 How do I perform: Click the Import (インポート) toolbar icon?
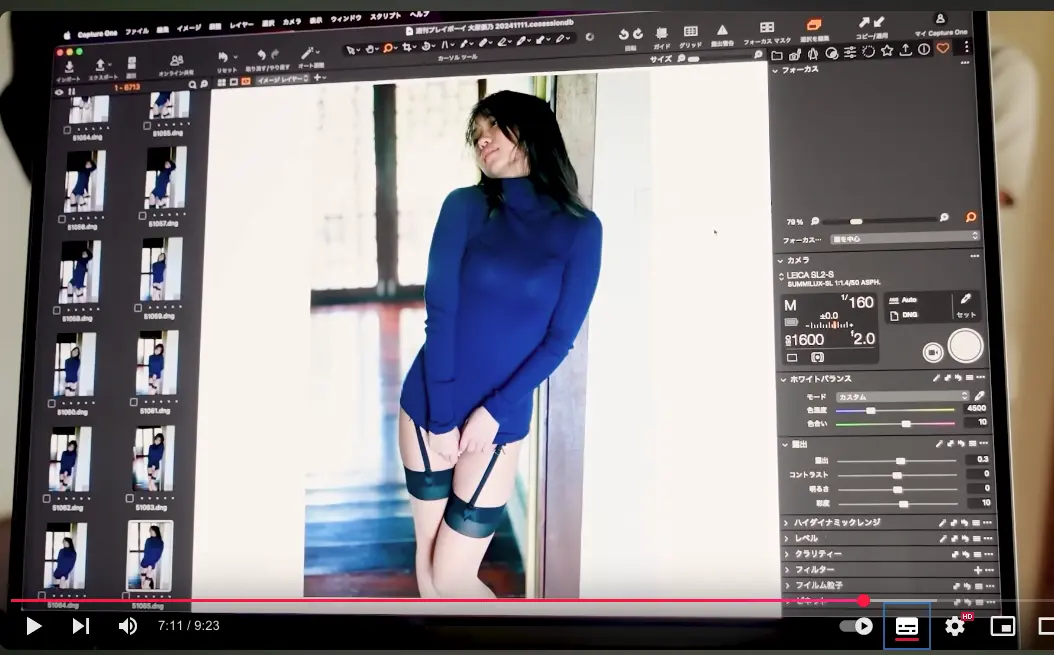(69, 67)
